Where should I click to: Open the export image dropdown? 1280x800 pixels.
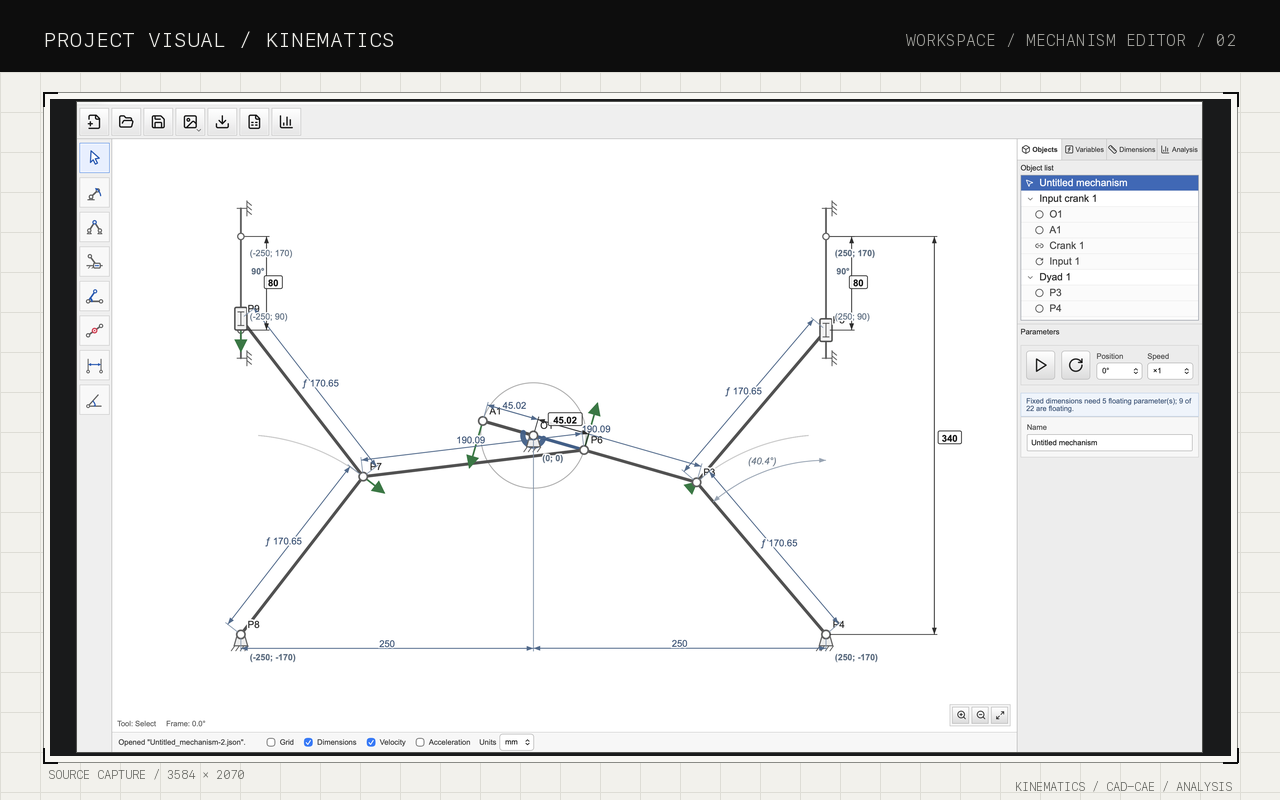(190, 122)
